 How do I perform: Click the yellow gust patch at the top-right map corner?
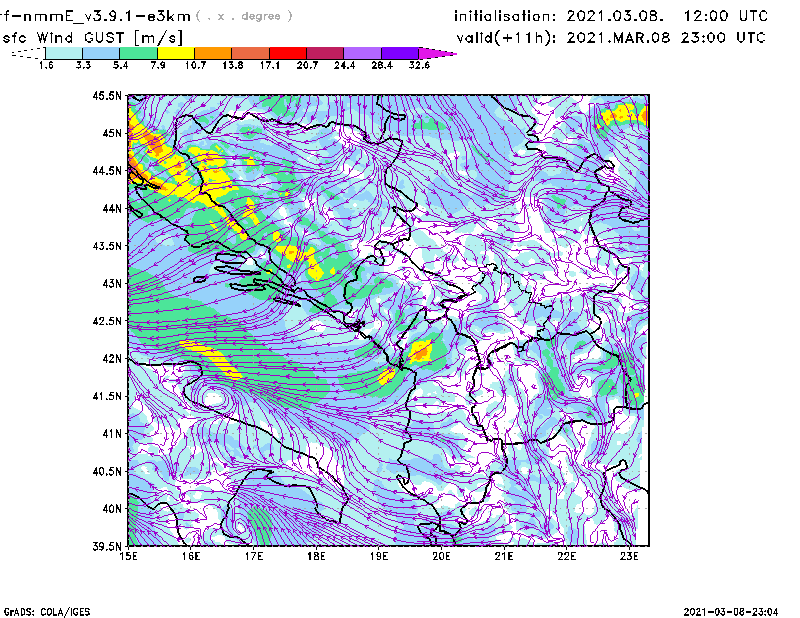624,114
